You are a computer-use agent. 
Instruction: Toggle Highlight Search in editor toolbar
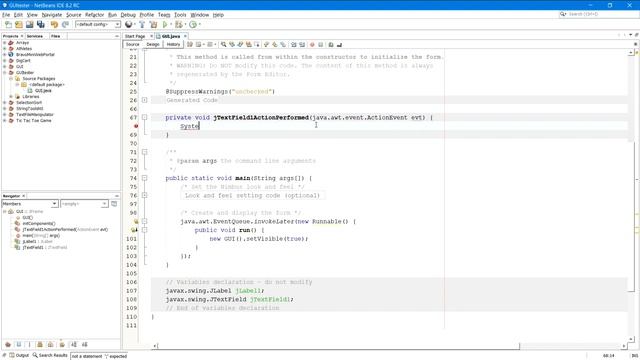(248, 44)
